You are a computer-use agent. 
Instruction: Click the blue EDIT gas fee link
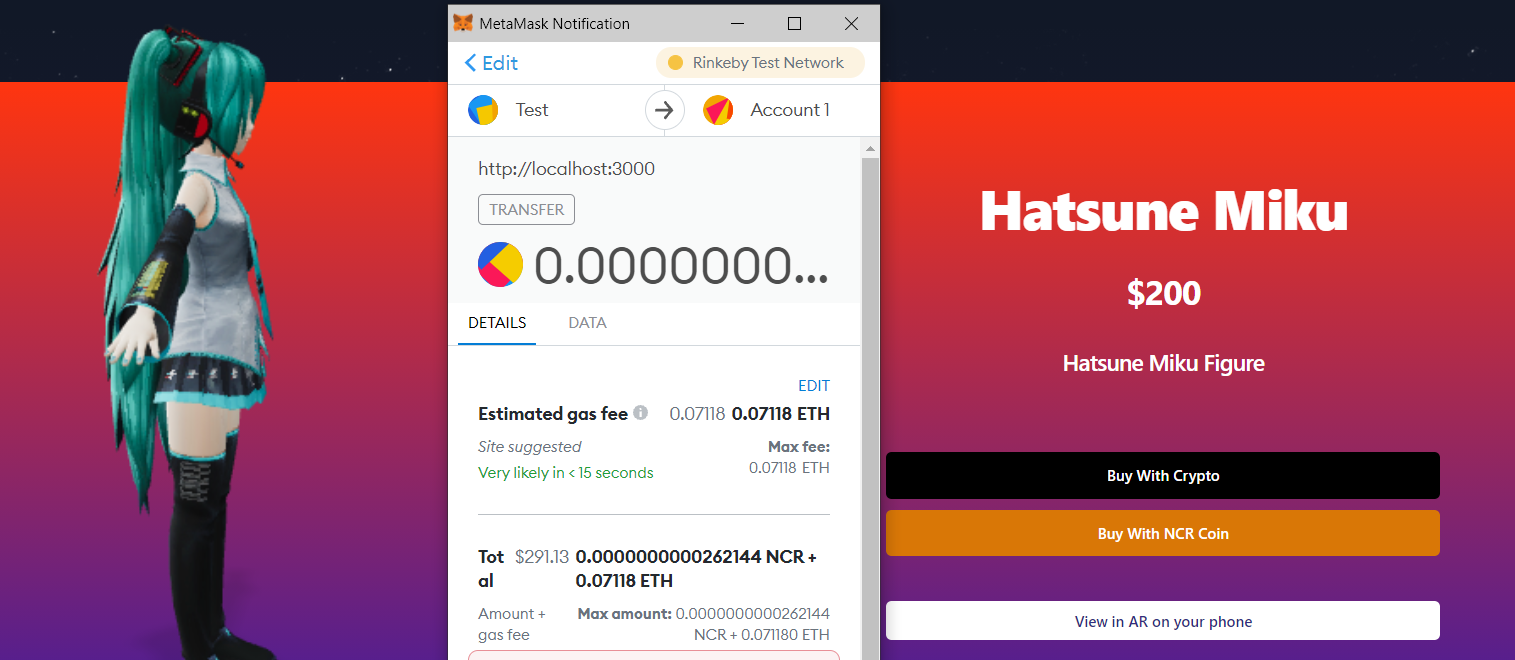pos(813,386)
